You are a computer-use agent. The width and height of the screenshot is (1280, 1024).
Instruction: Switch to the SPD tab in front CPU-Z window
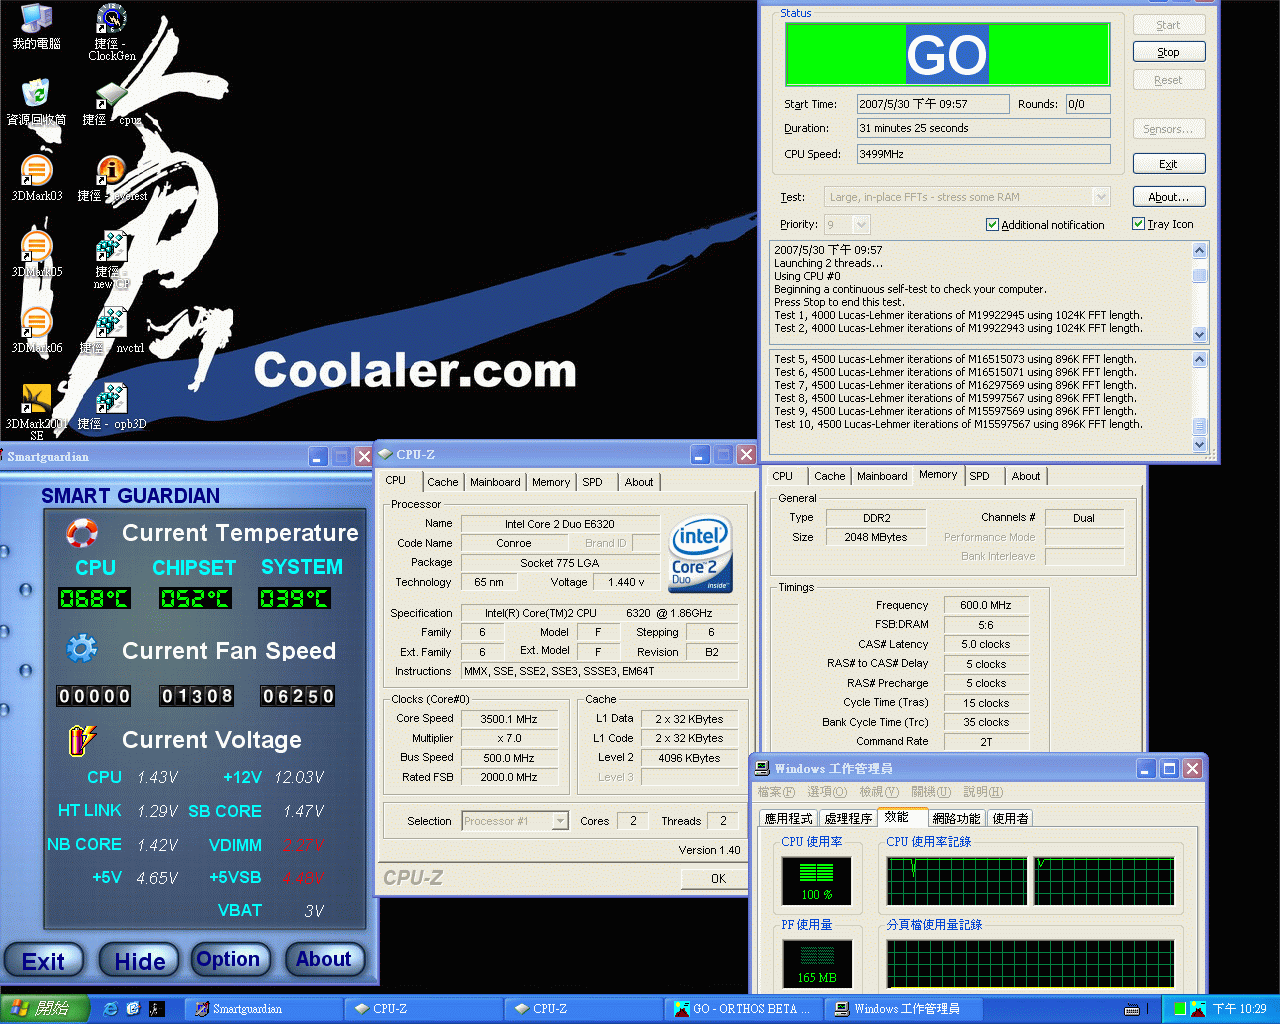pyautogui.click(x=593, y=482)
